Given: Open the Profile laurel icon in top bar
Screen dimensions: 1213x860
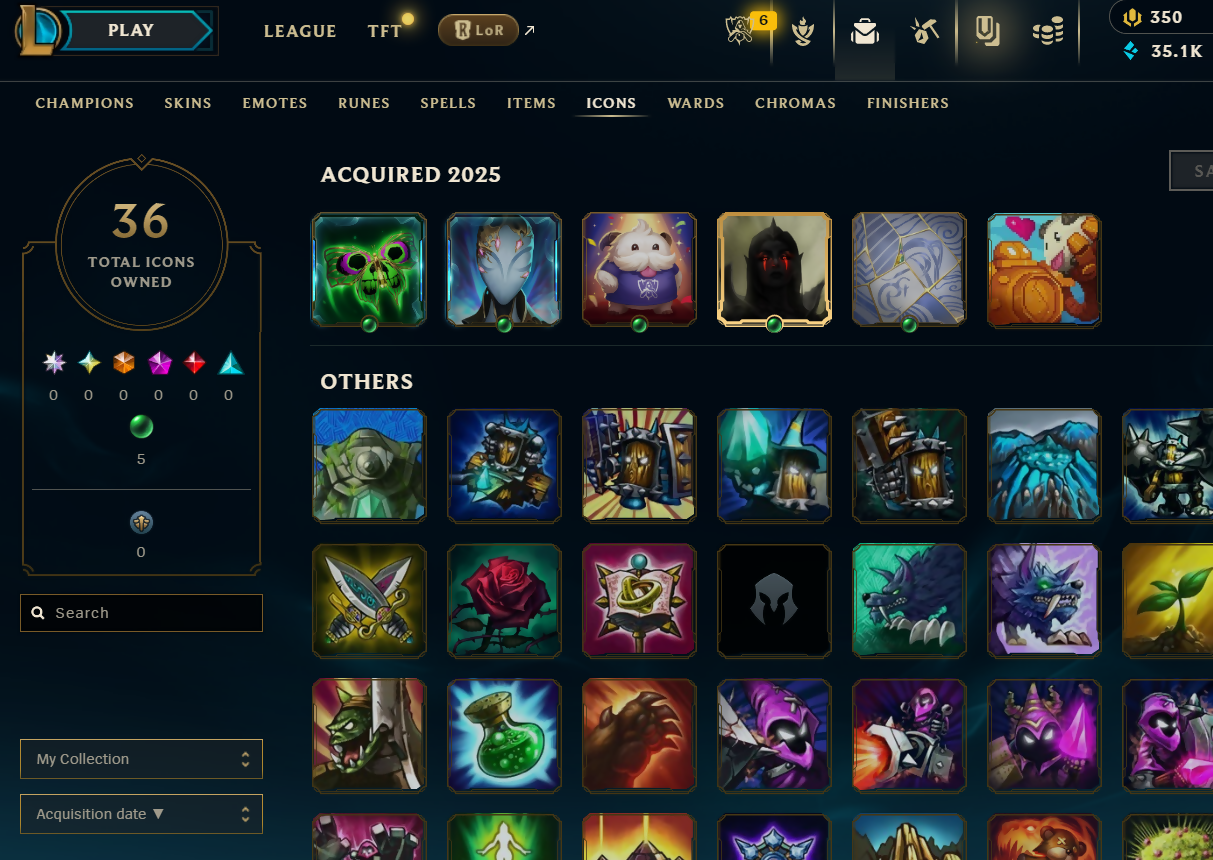Looking at the screenshot, I should (803, 33).
